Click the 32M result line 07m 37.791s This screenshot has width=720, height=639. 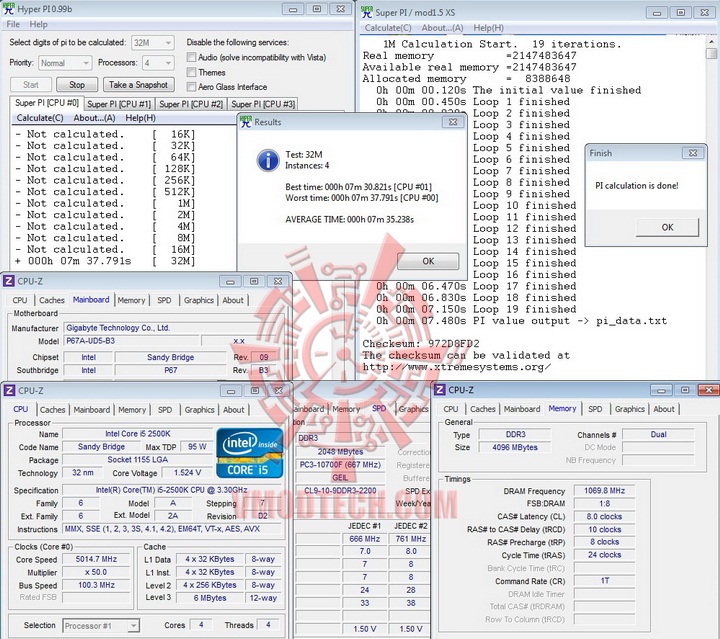click(x=105, y=261)
